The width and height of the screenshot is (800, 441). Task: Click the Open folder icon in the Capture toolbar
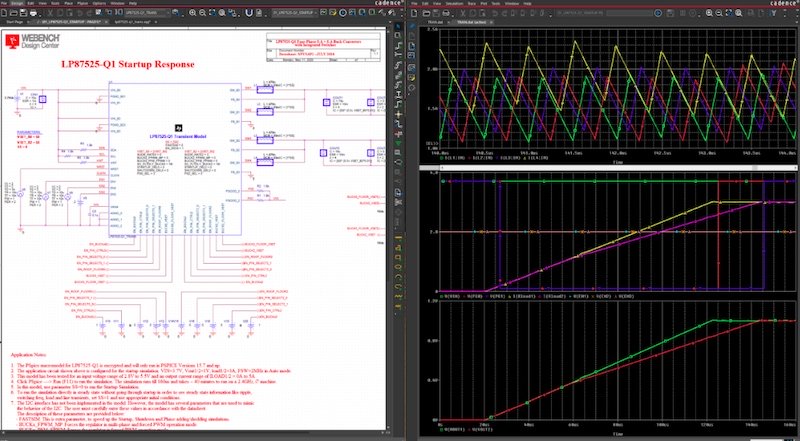click(x=14, y=12)
